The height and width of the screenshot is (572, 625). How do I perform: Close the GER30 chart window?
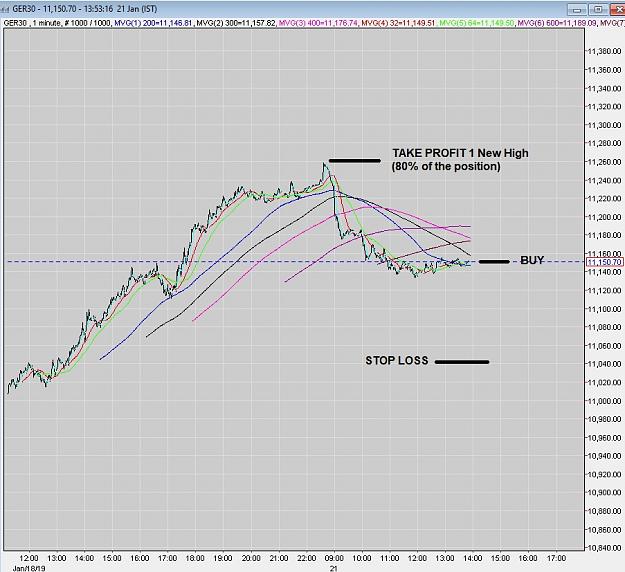pyautogui.click(x=617, y=10)
